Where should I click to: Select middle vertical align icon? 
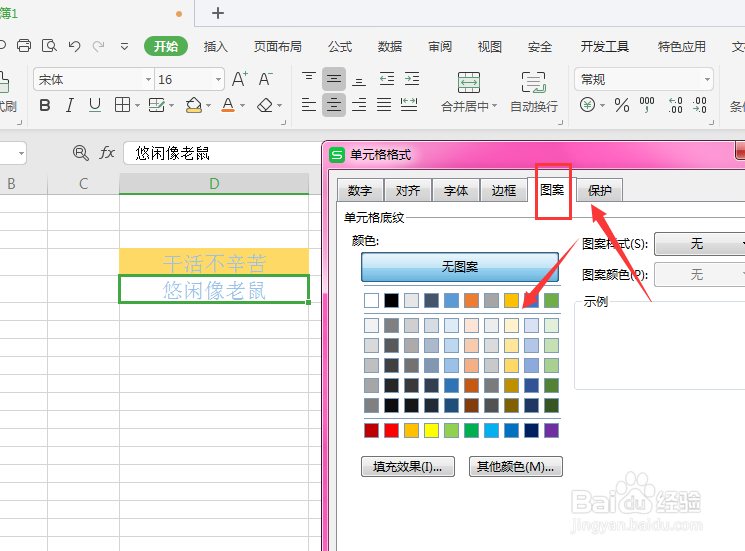click(x=334, y=79)
